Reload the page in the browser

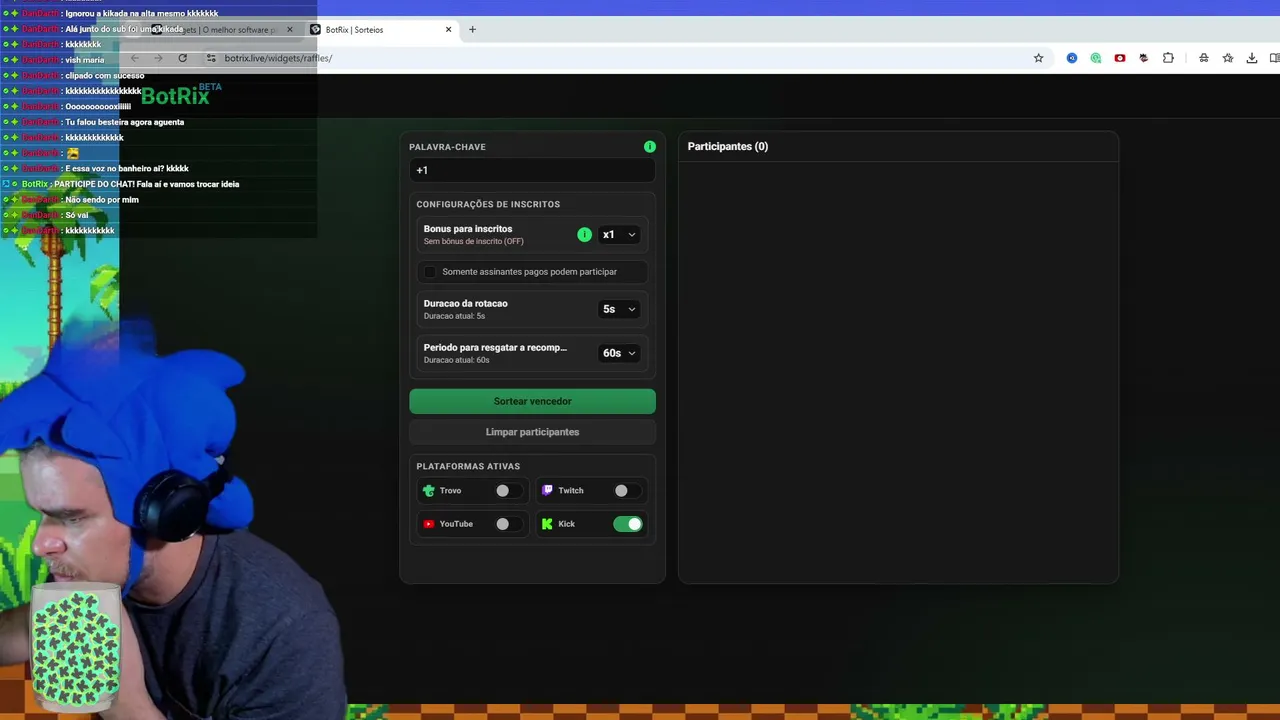(182, 58)
